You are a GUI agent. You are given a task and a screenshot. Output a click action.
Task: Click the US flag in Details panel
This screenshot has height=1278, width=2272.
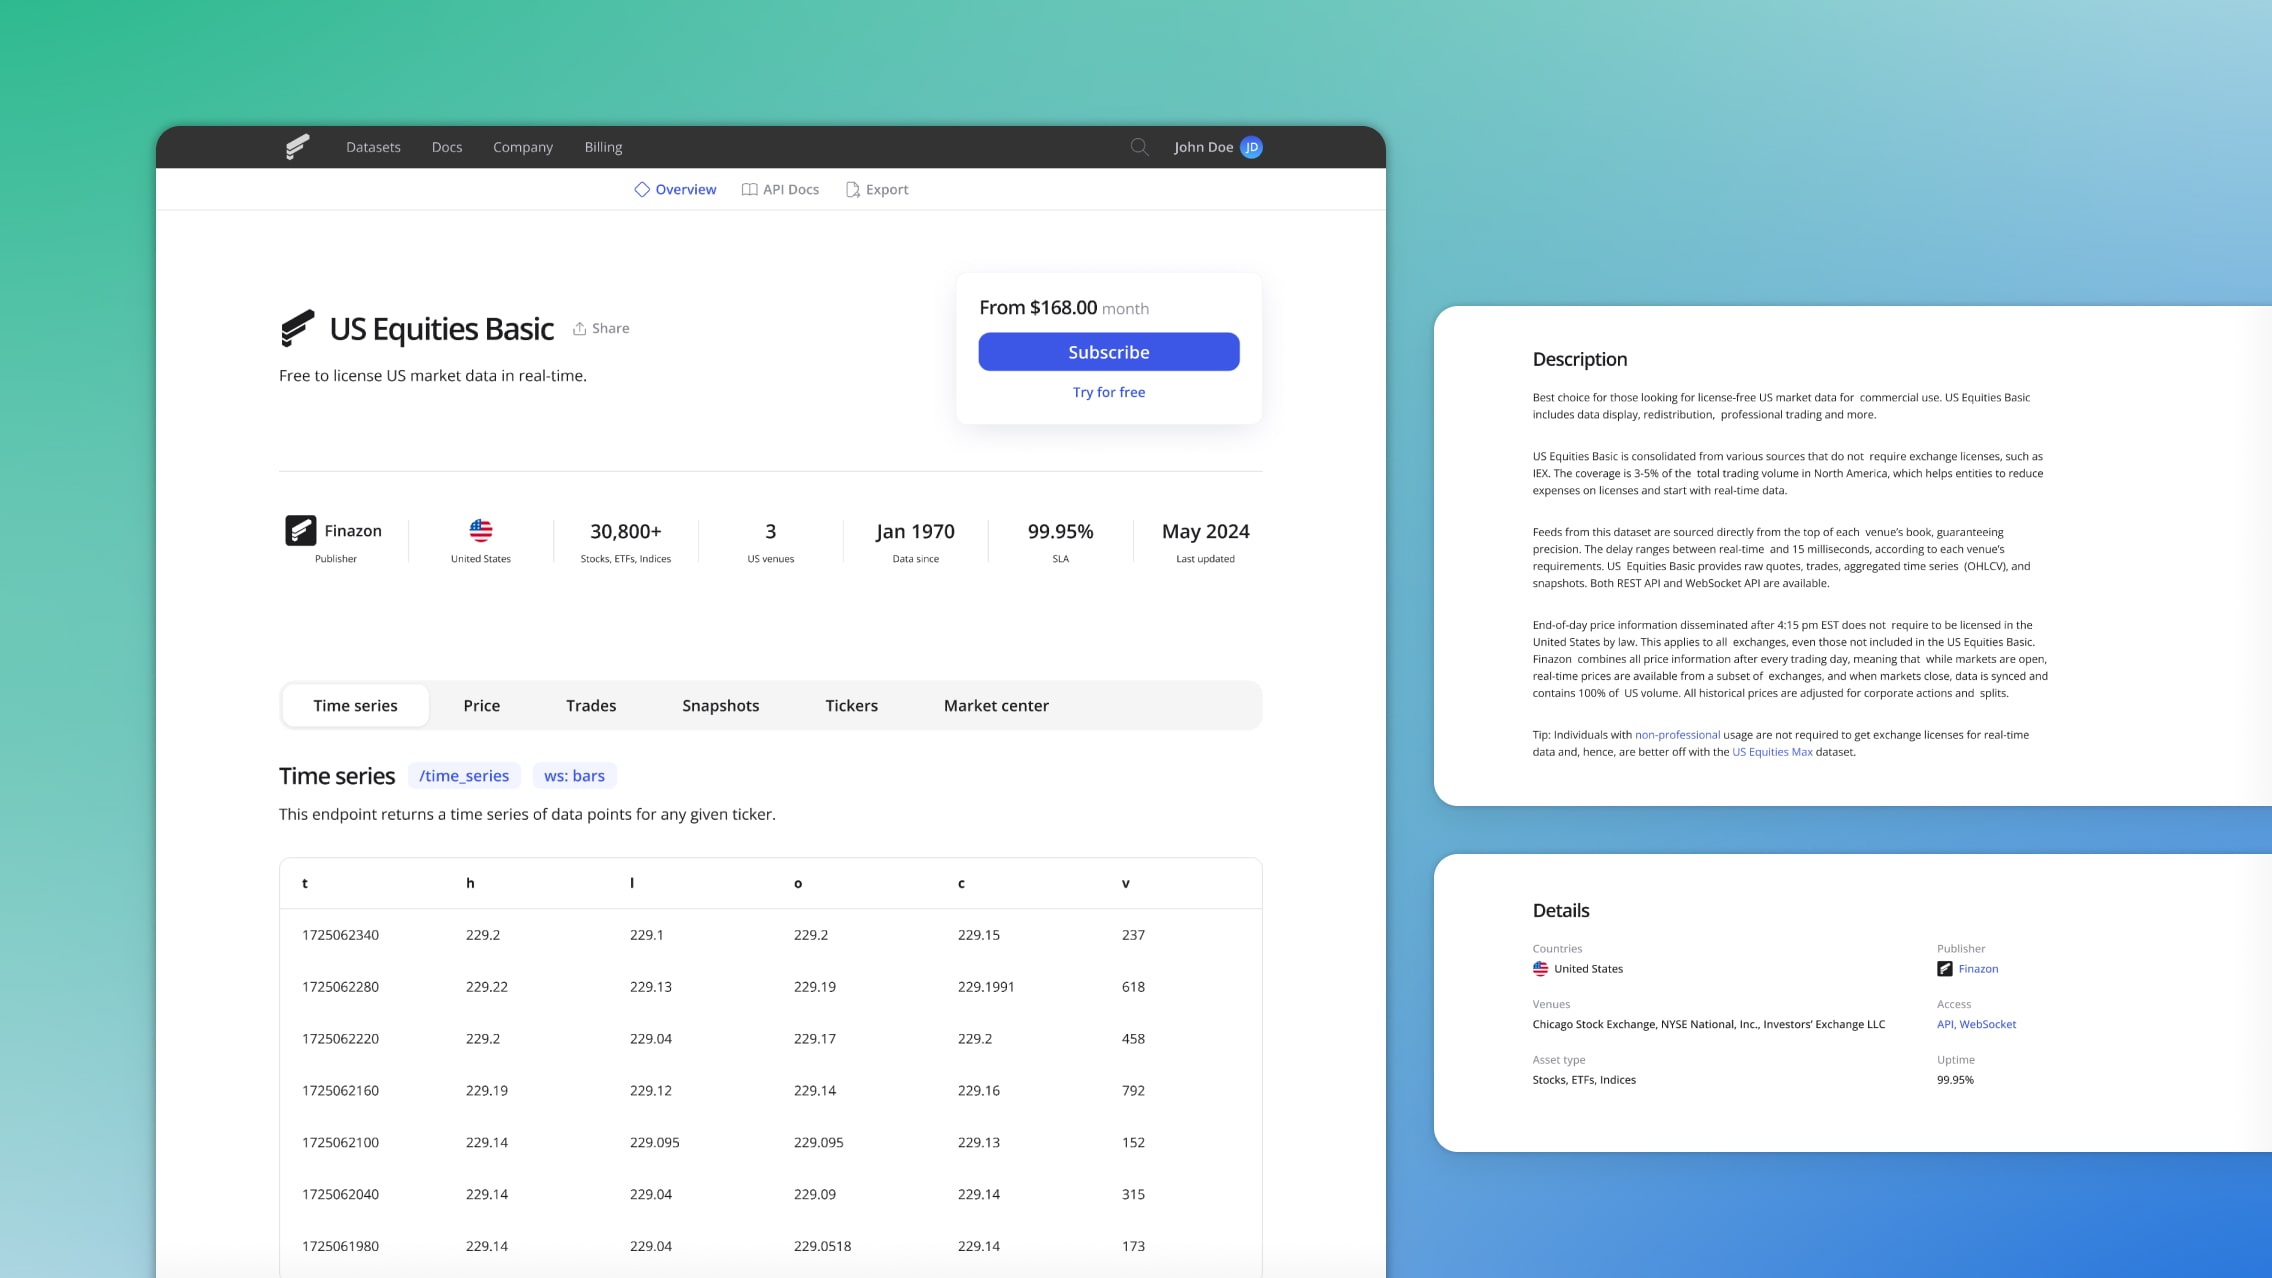1540,968
